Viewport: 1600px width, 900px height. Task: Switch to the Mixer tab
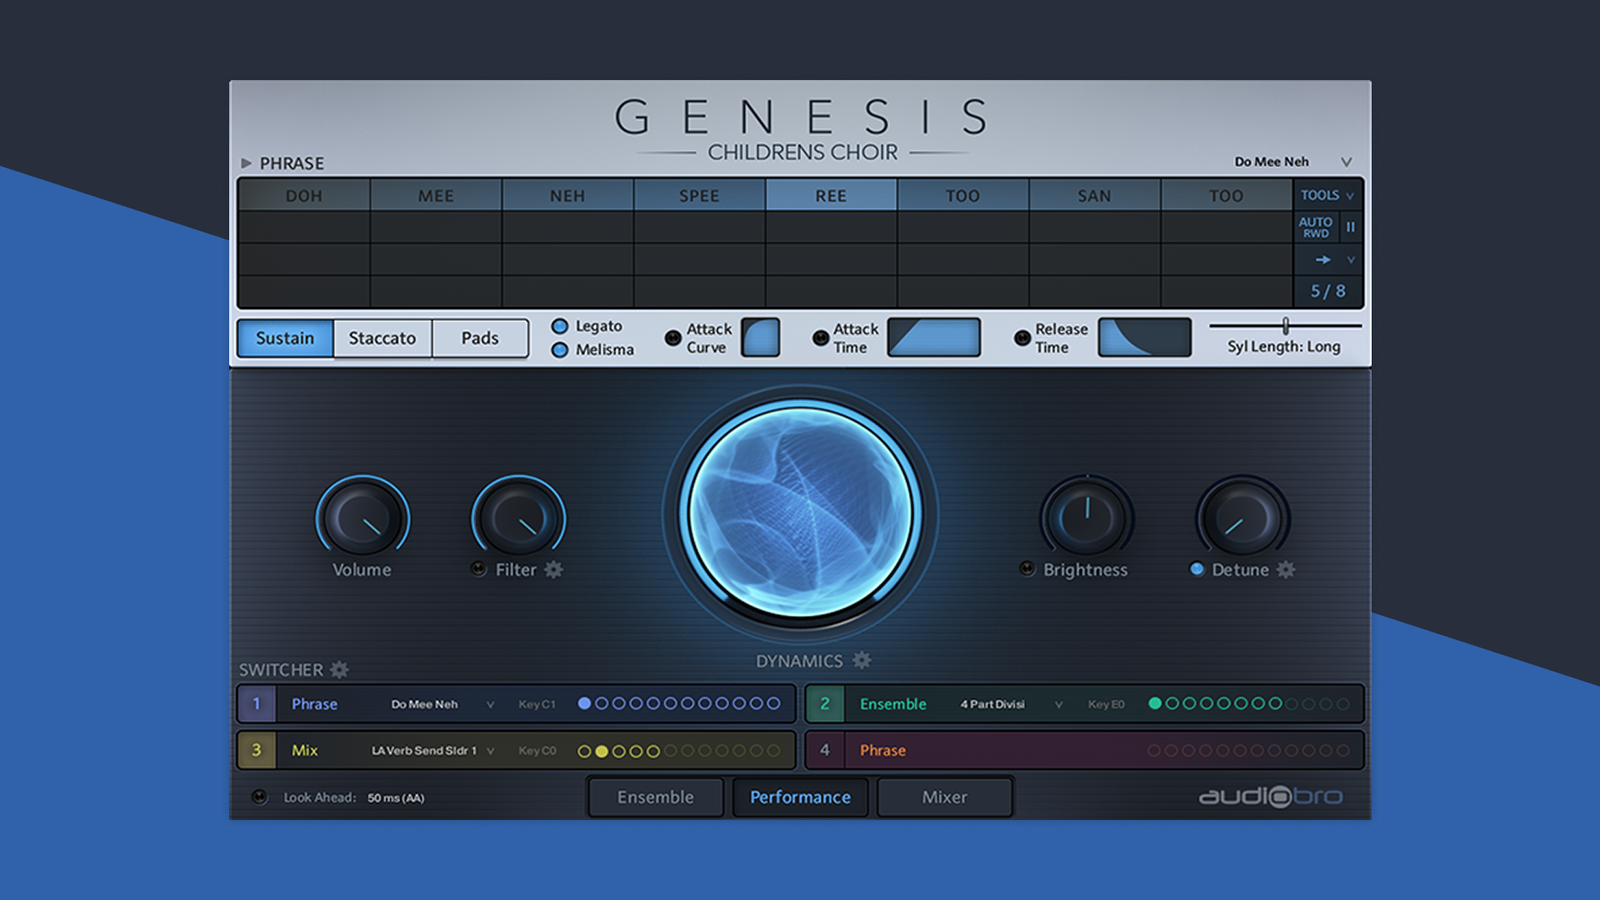point(945,797)
